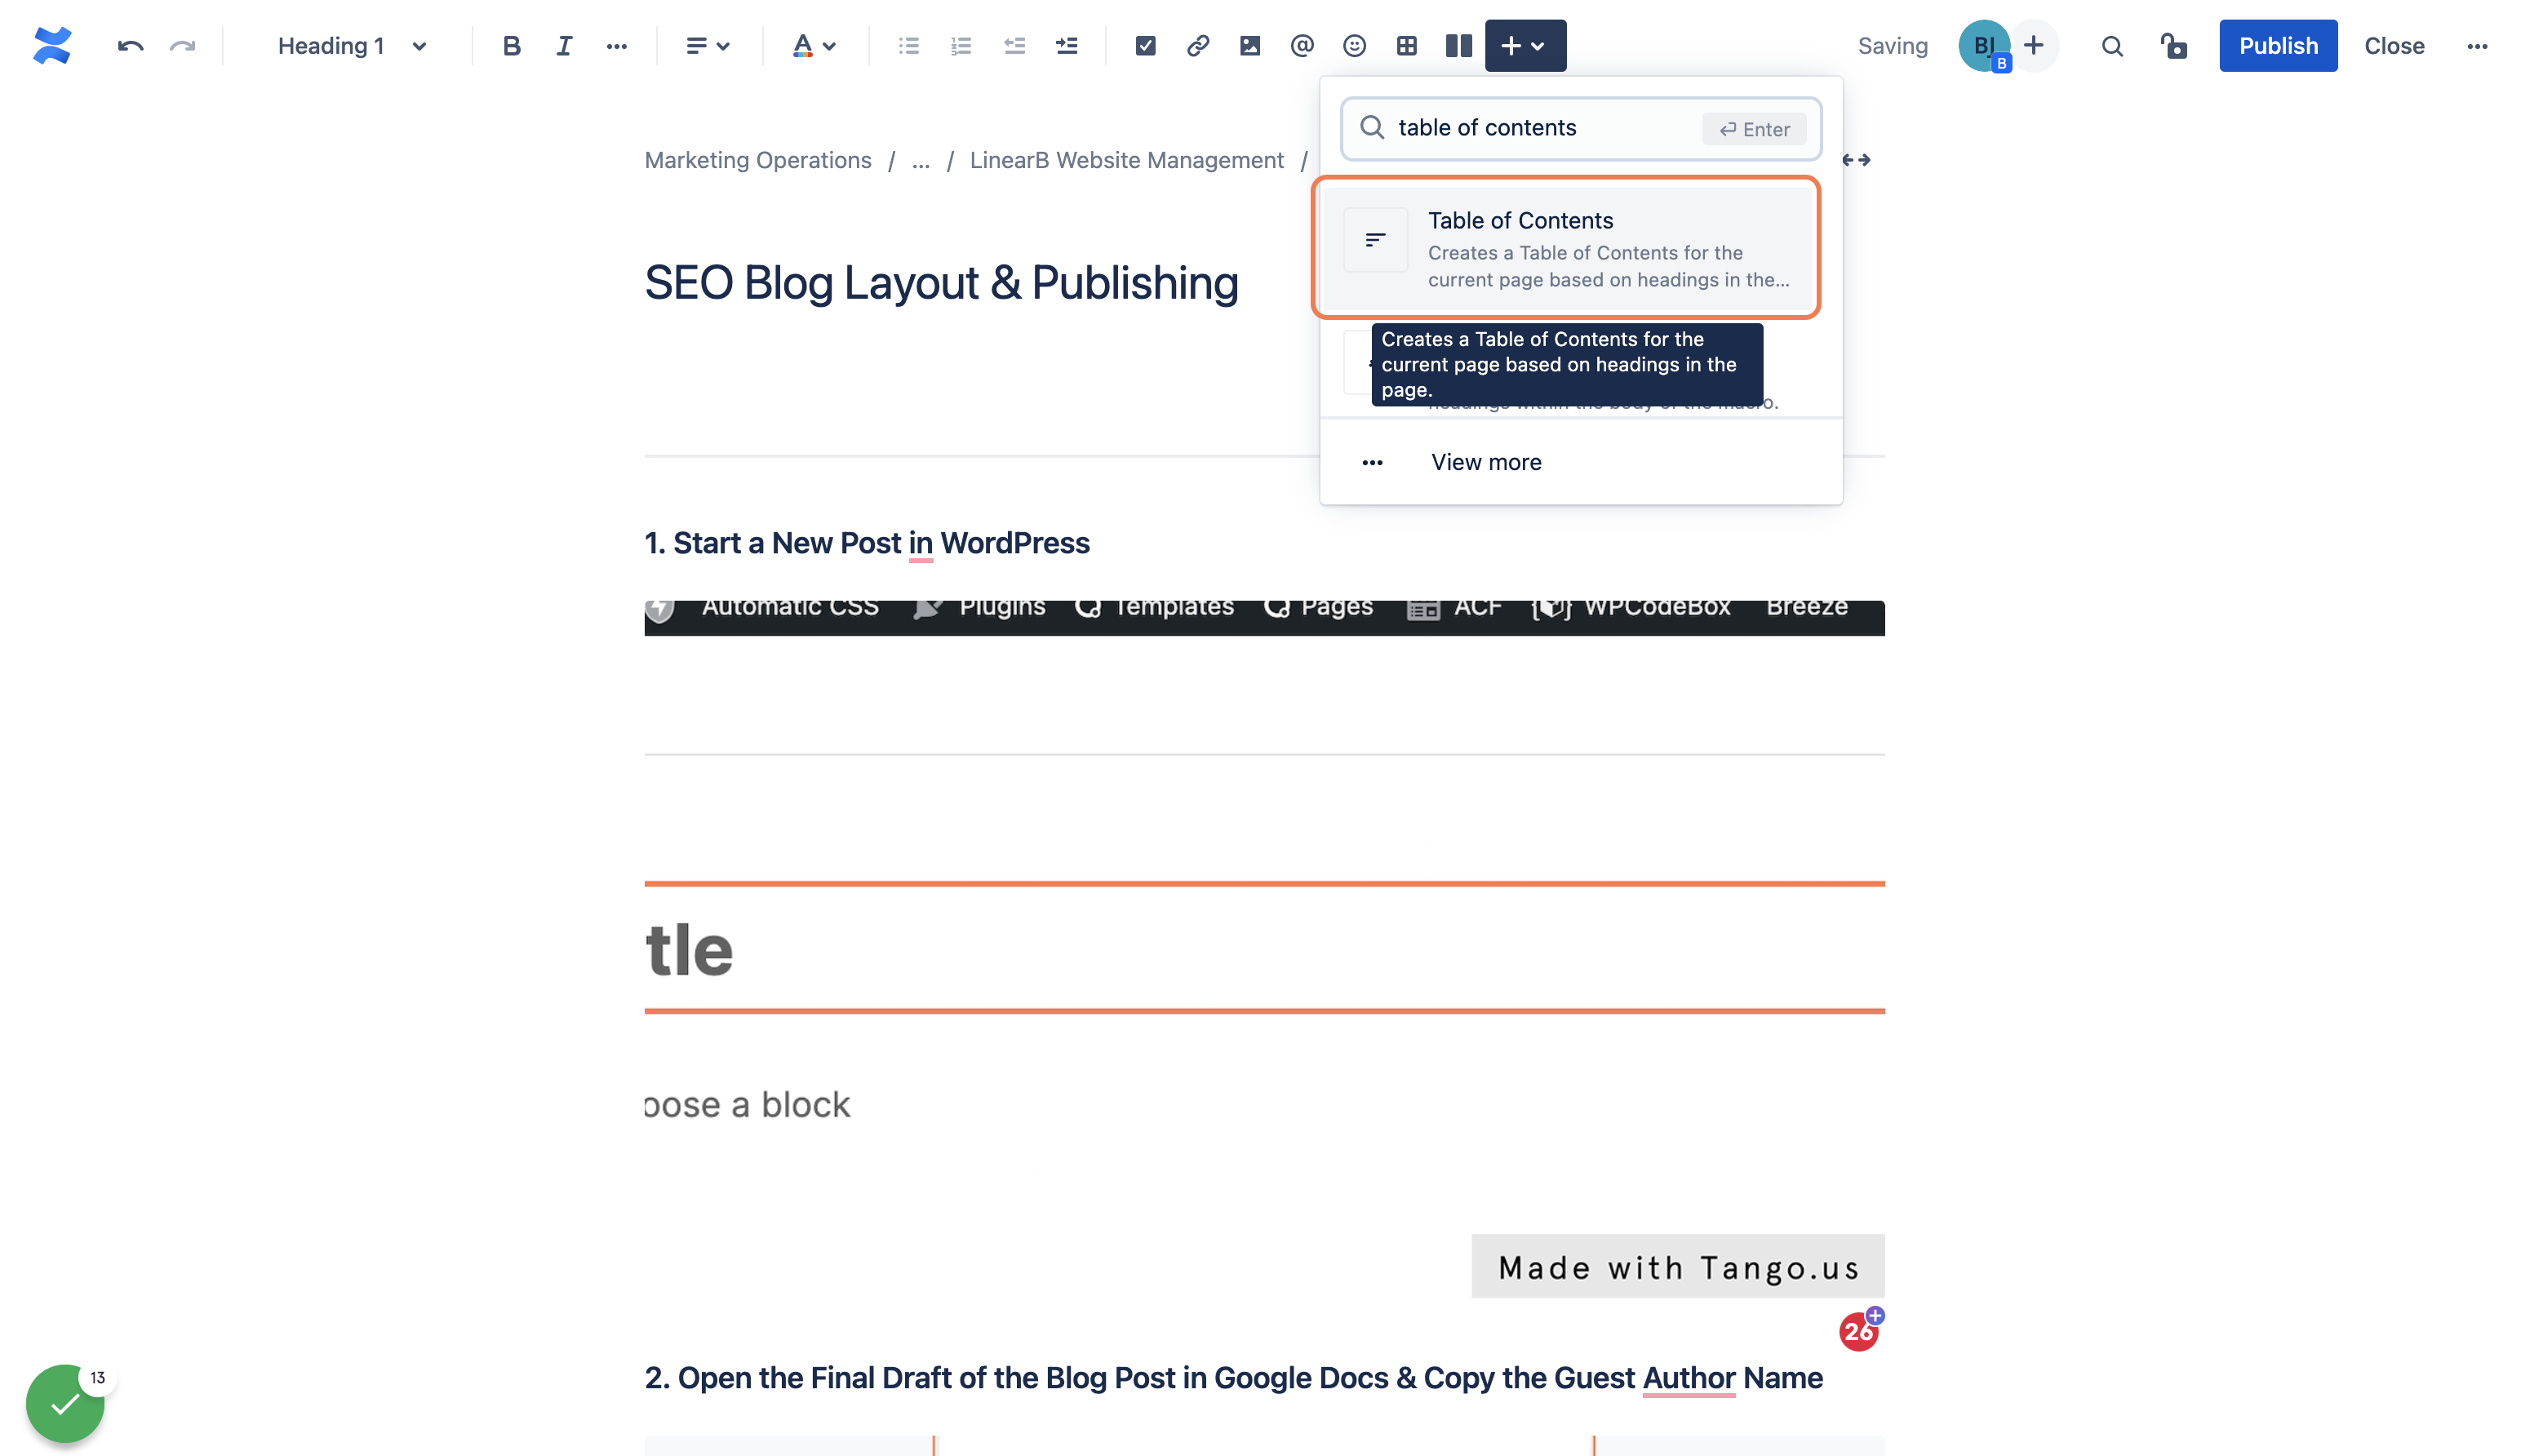Toggle italic formatting
2543x1456 pixels.
[564, 46]
